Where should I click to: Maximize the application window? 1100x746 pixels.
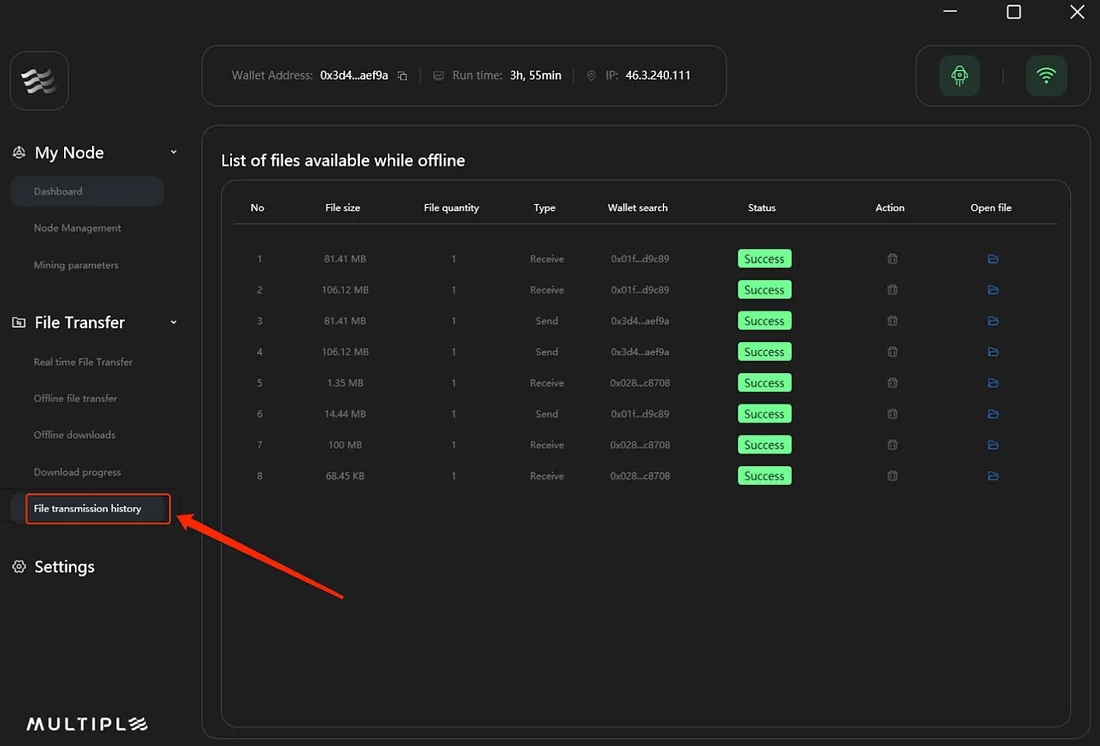pyautogui.click(x=1013, y=12)
